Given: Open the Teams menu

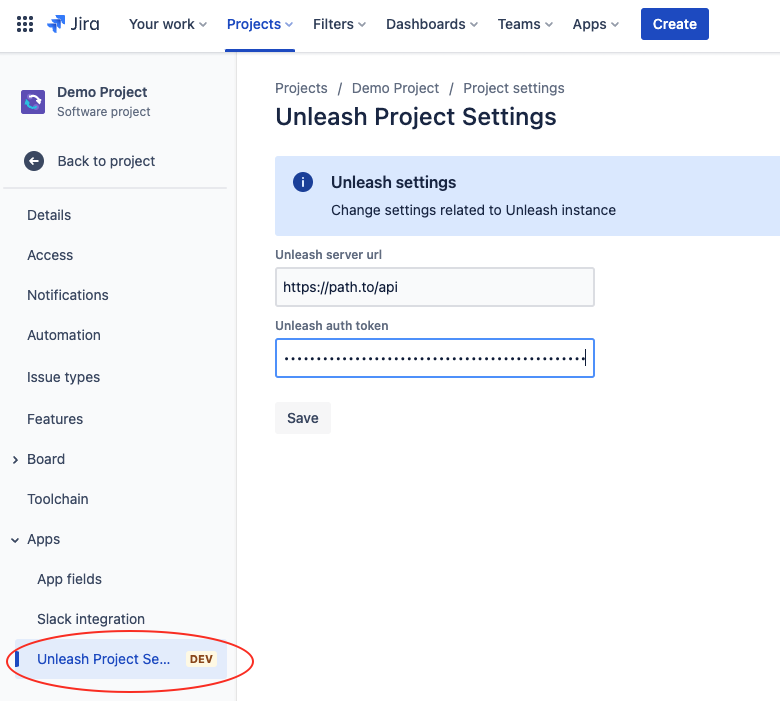Looking at the screenshot, I should click(x=525, y=24).
